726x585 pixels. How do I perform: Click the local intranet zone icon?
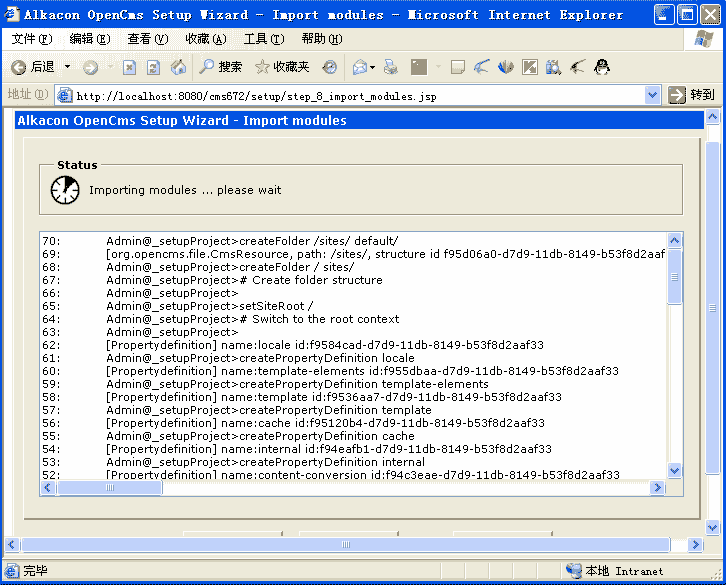(574, 571)
